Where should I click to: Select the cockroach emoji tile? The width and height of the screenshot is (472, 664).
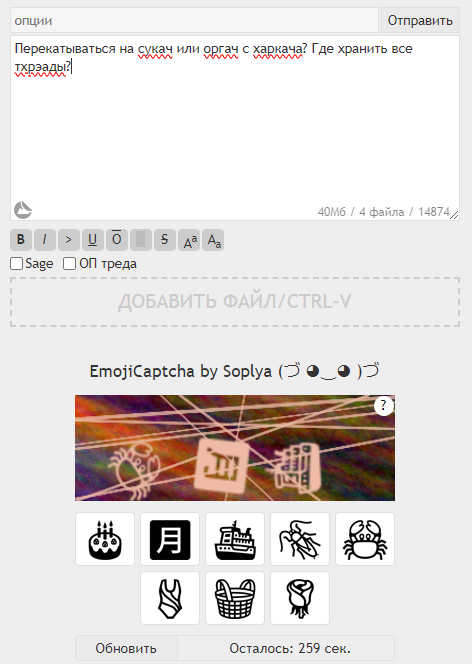point(300,539)
